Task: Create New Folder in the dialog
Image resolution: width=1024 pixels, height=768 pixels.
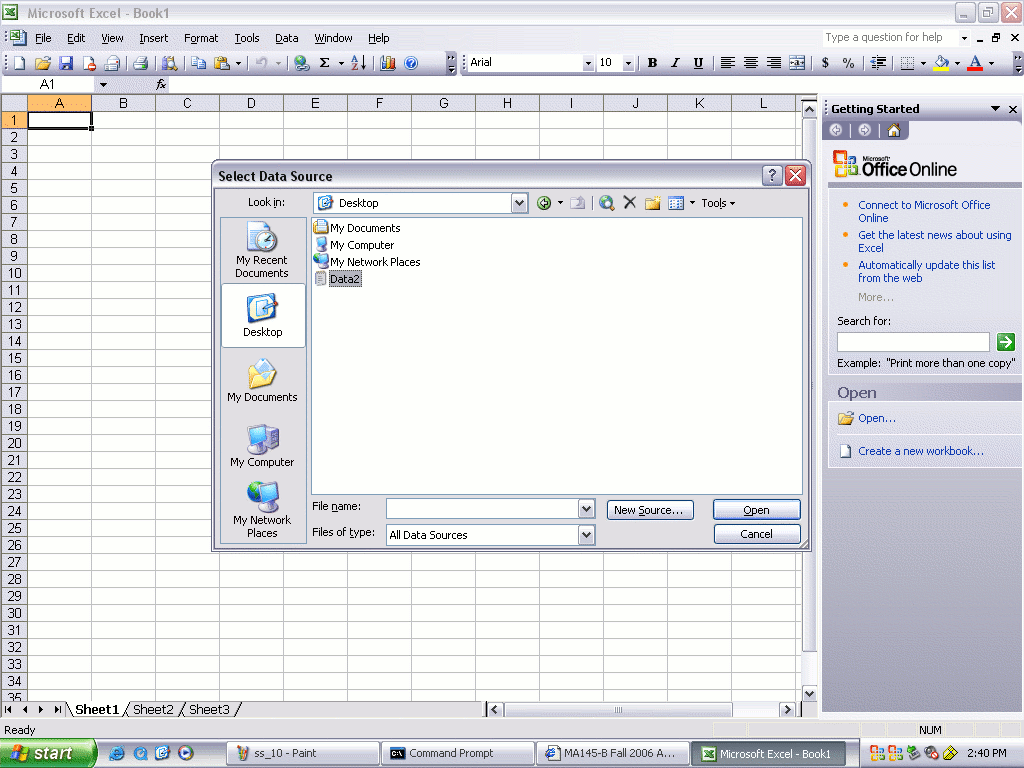Action: click(652, 203)
